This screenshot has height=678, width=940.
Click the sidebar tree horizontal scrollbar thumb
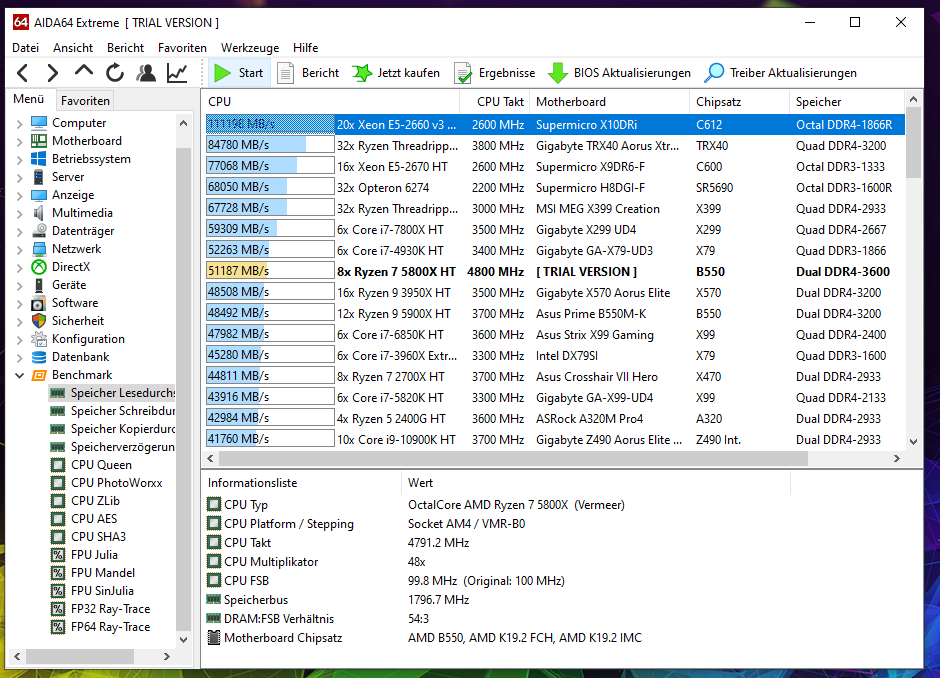[80, 656]
